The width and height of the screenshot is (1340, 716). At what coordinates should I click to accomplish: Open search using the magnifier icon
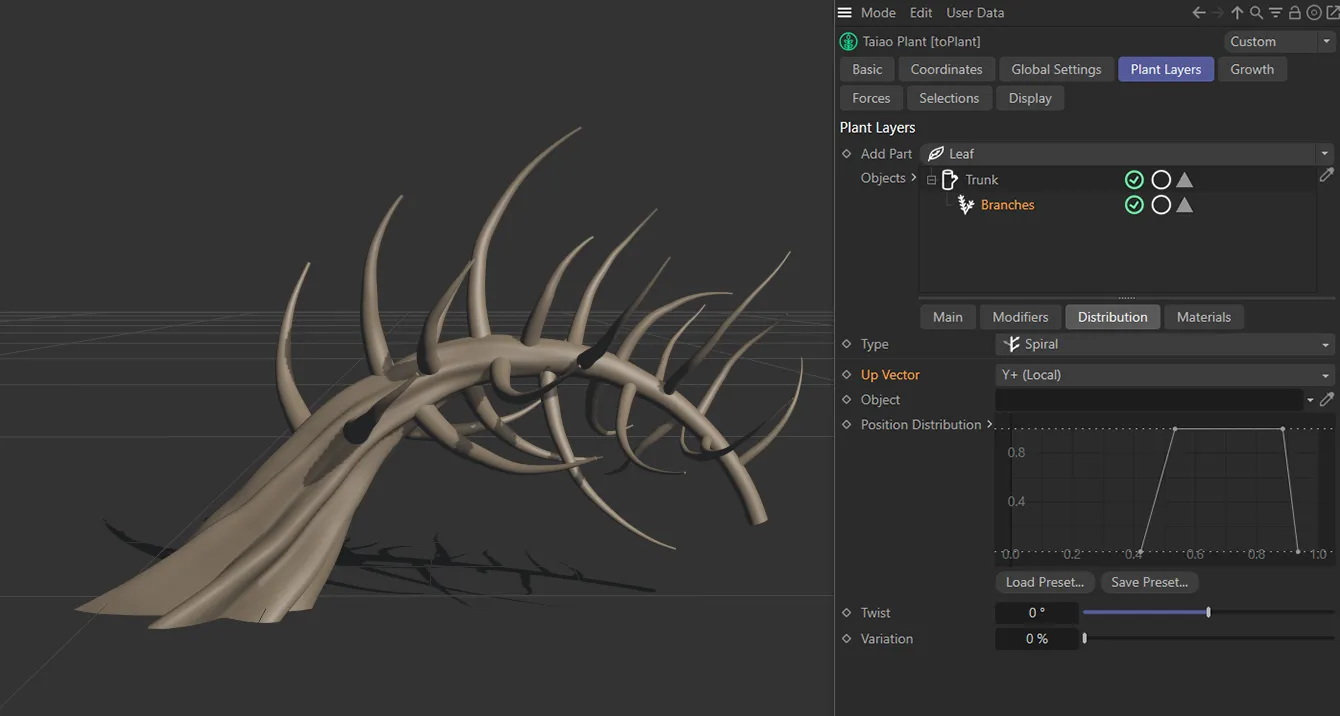(1256, 12)
